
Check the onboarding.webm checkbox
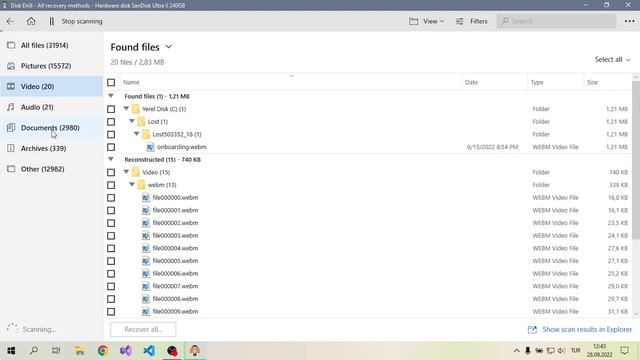111,147
